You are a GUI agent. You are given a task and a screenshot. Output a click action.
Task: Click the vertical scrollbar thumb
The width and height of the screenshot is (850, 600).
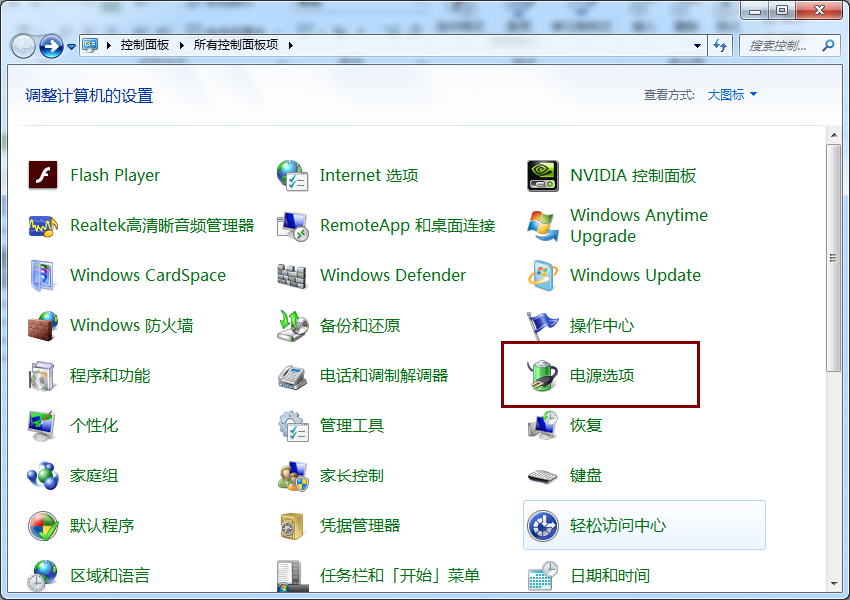tap(834, 258)
